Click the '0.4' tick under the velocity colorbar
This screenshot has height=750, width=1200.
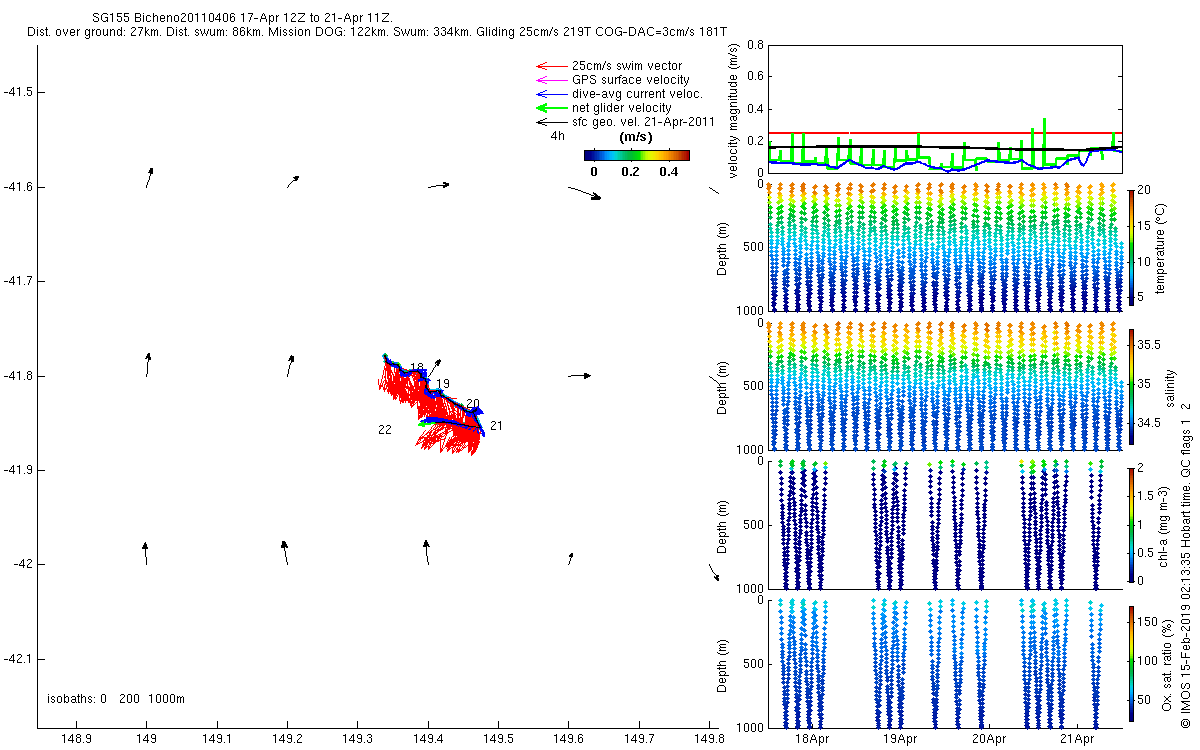tap(667, 171)
